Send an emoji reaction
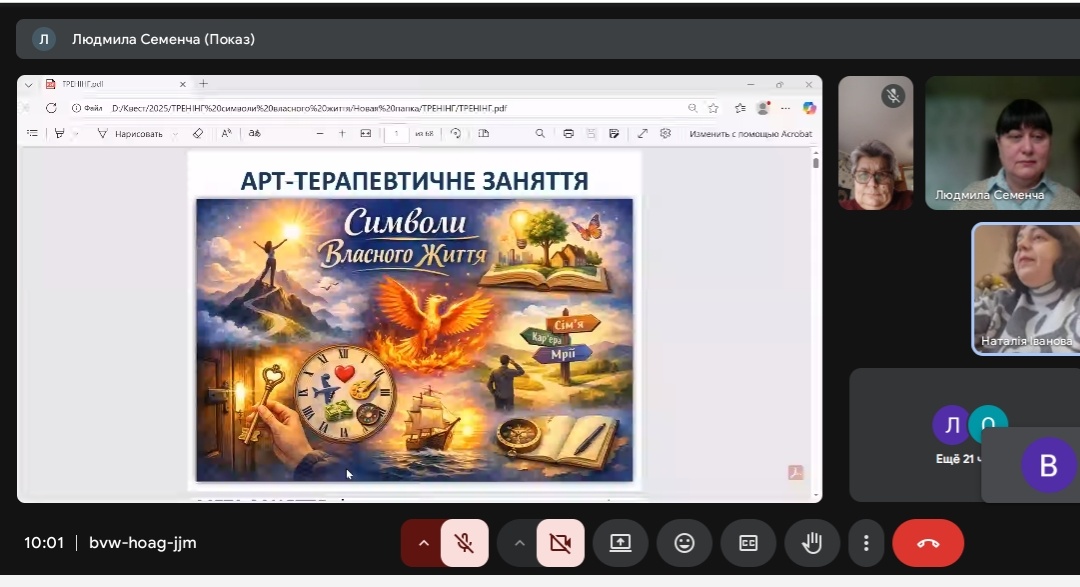Screen dimensions: 1080x587 coord(684,543)
